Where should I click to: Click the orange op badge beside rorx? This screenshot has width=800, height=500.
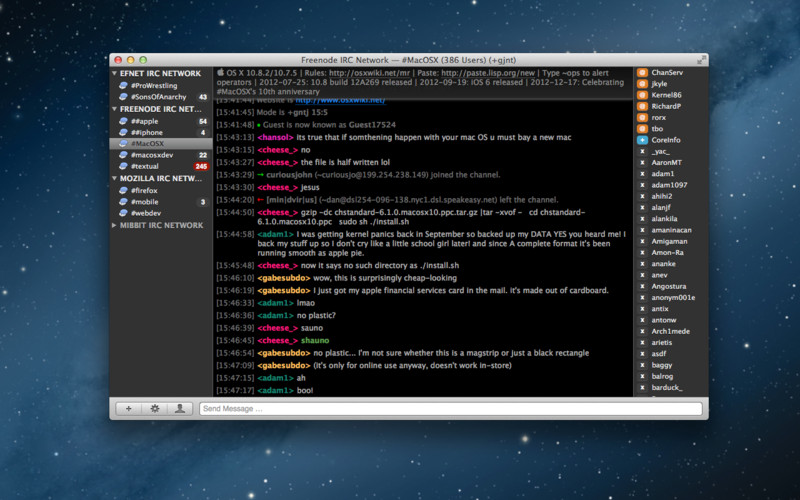point(642,117)
